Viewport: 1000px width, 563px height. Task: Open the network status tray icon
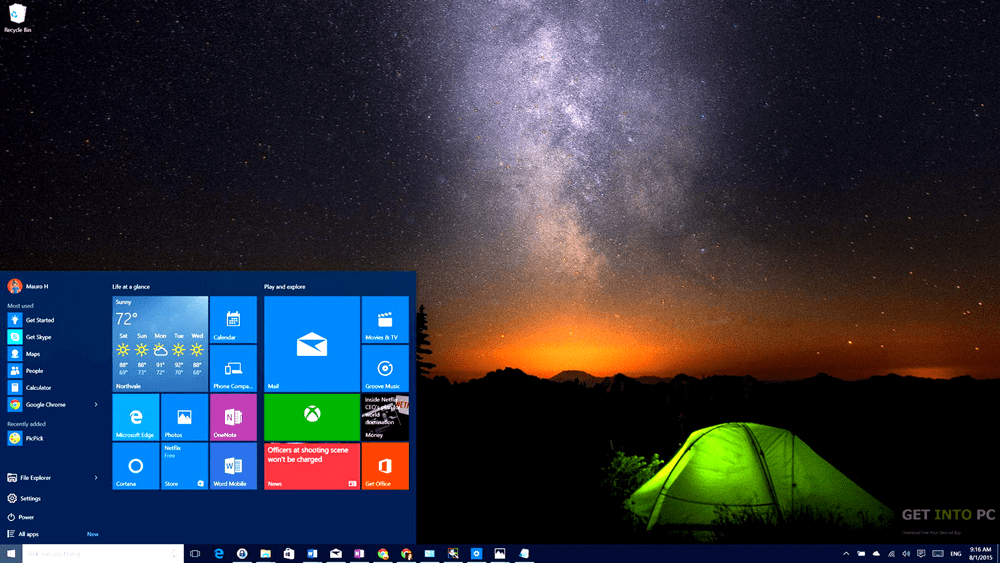[891, 553]
